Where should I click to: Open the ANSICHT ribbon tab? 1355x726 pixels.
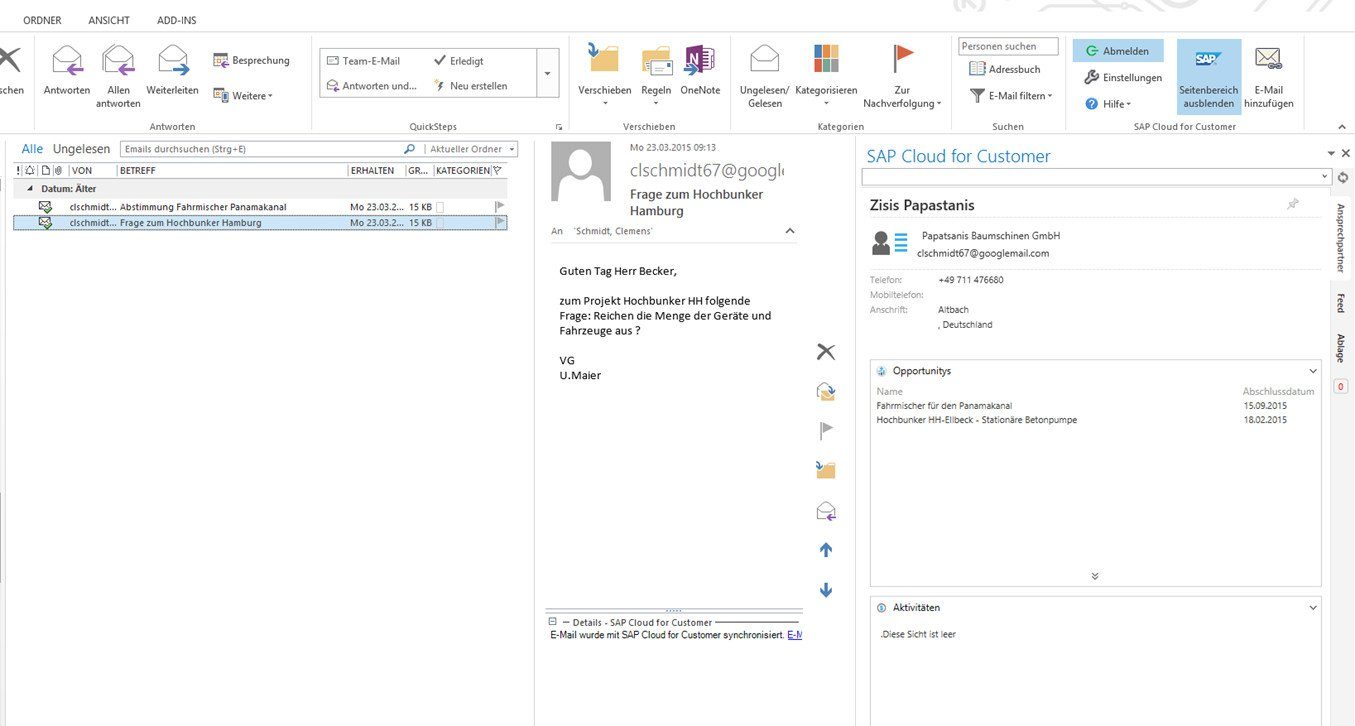pyautogui.click(x=109, y=20)
